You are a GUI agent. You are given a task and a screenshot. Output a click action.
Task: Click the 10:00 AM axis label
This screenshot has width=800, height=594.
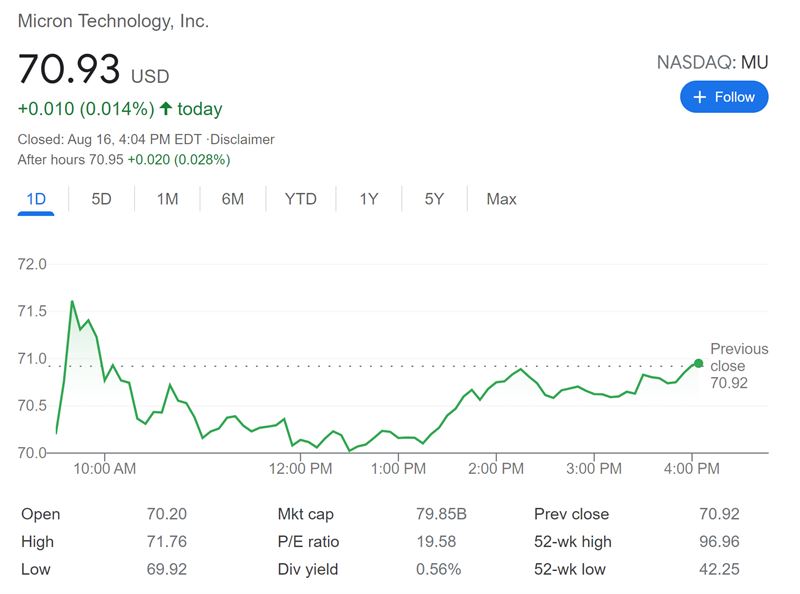tap(105, 468)
